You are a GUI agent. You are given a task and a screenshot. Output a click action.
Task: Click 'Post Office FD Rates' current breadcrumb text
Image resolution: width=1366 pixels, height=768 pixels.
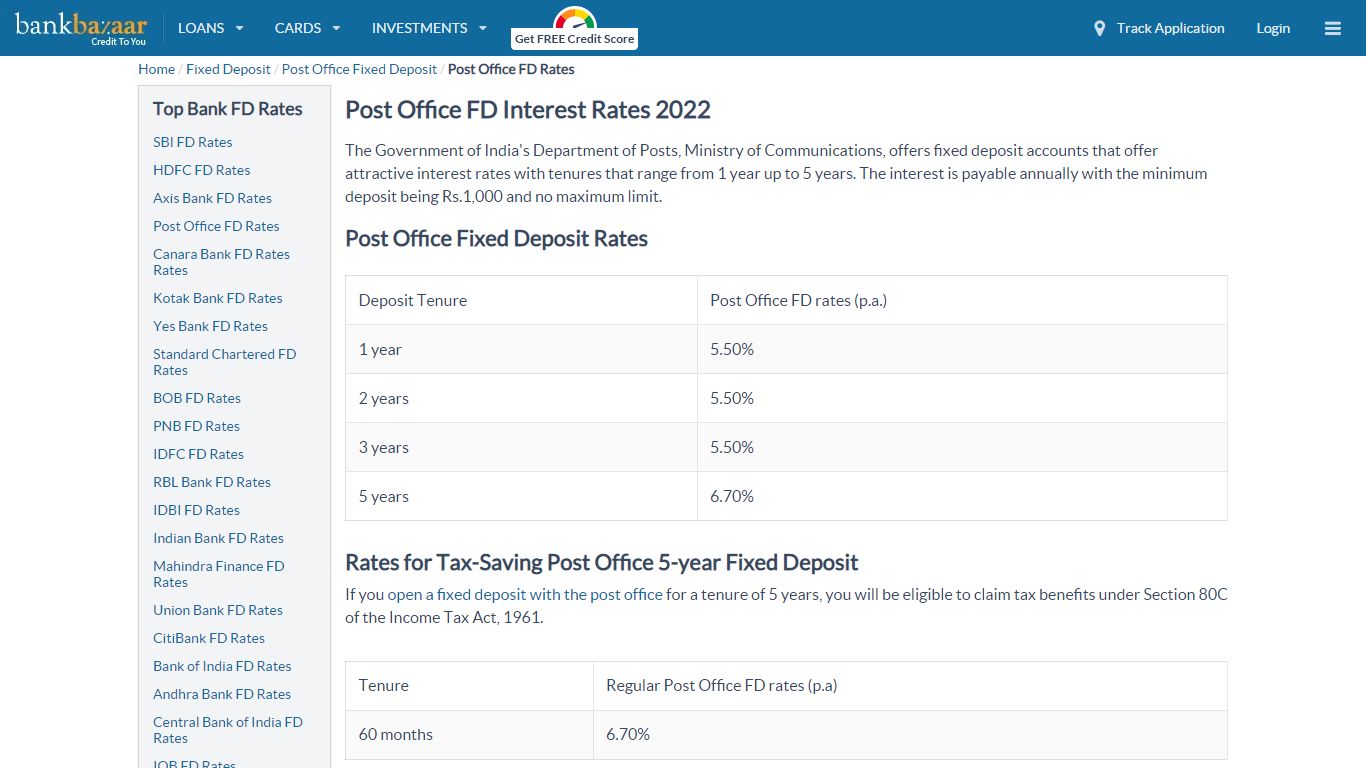[x=511, y=69]
